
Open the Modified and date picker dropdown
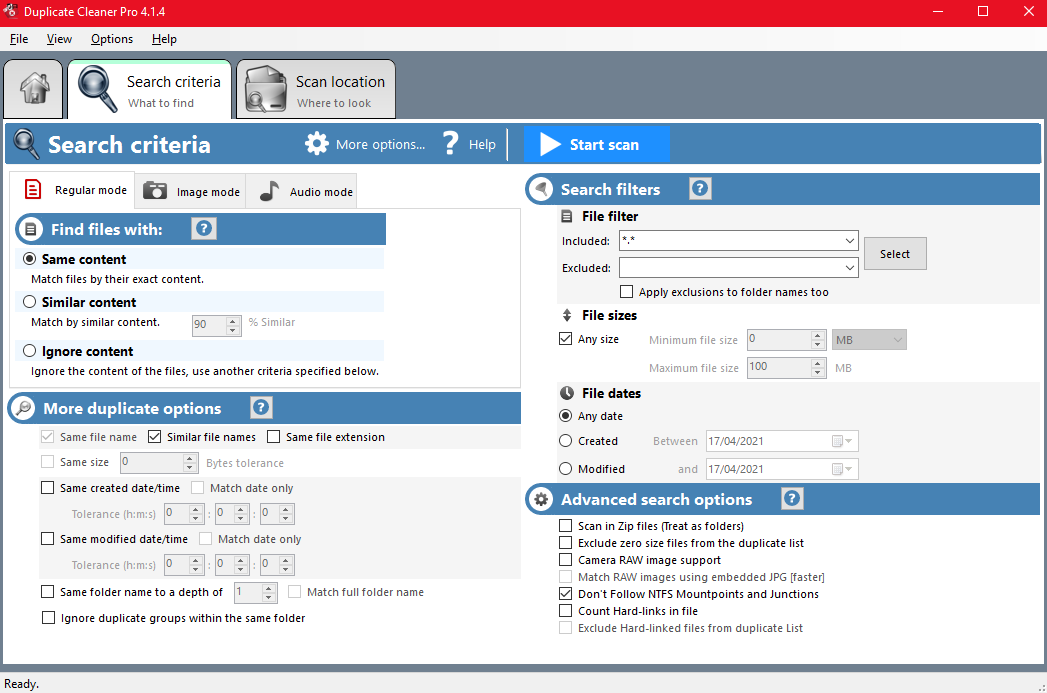click(x=843, y=469)
